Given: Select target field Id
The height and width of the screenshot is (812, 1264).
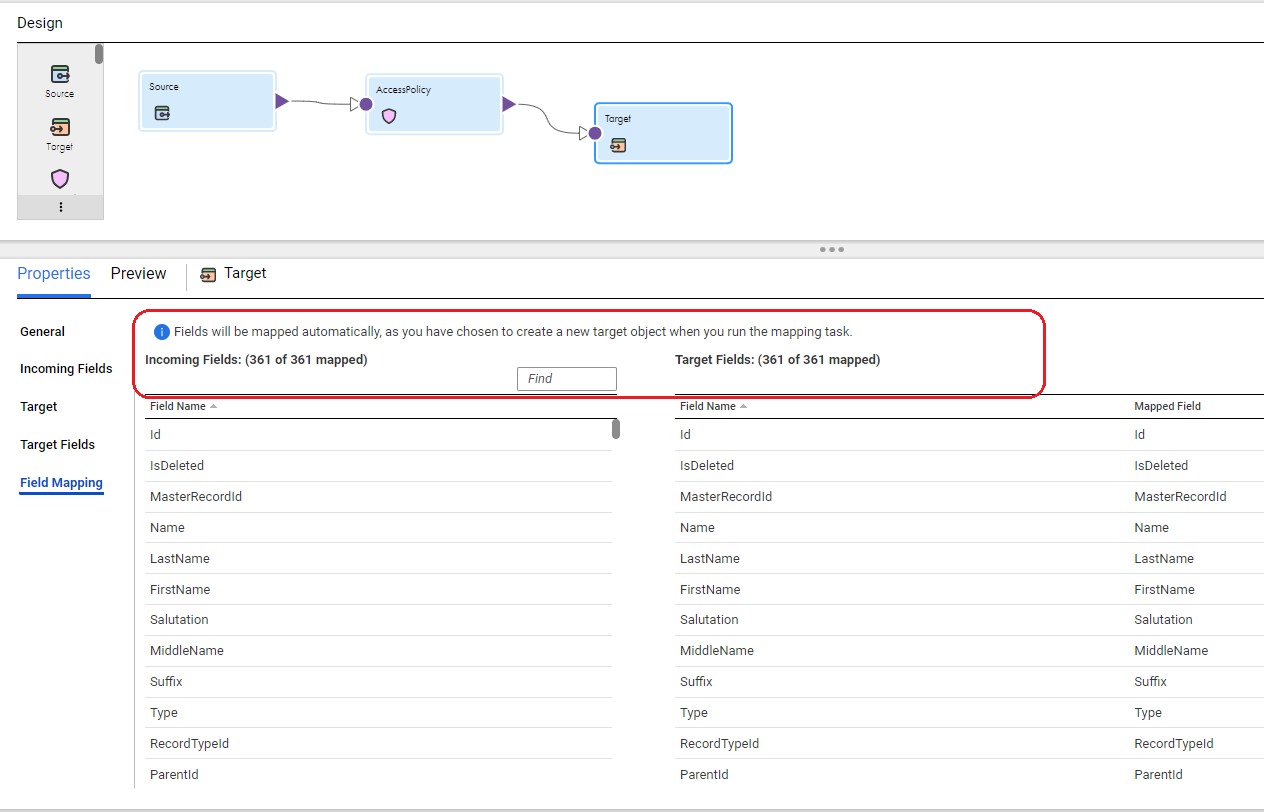Looking at the screenshot, I should click(x=686, y=435).
